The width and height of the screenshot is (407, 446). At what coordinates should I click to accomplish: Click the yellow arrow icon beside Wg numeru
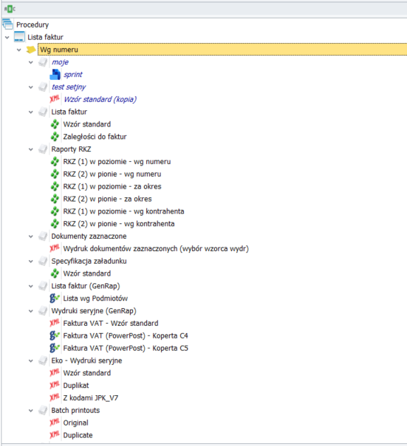(31, 50)
